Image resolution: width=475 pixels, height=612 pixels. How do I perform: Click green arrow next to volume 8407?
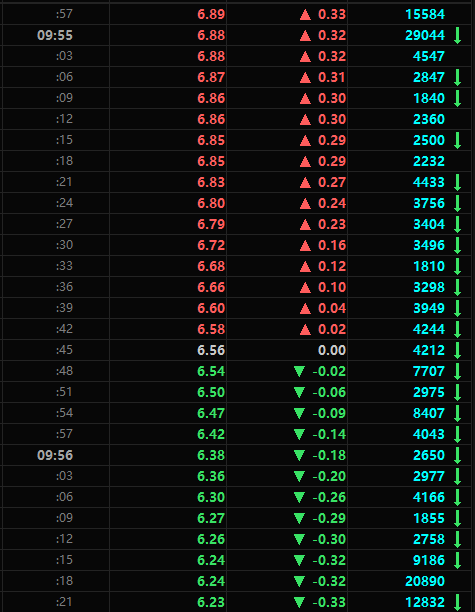tap(457, 413)
